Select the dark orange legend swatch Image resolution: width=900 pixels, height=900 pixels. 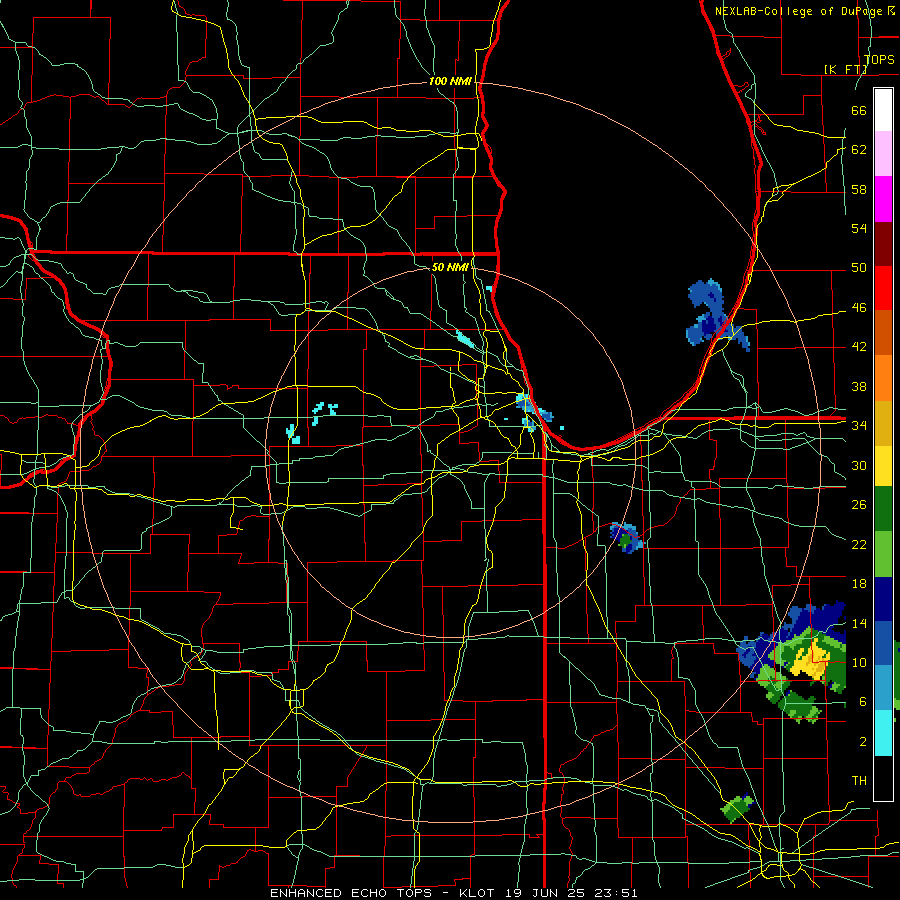pos(883,333)
